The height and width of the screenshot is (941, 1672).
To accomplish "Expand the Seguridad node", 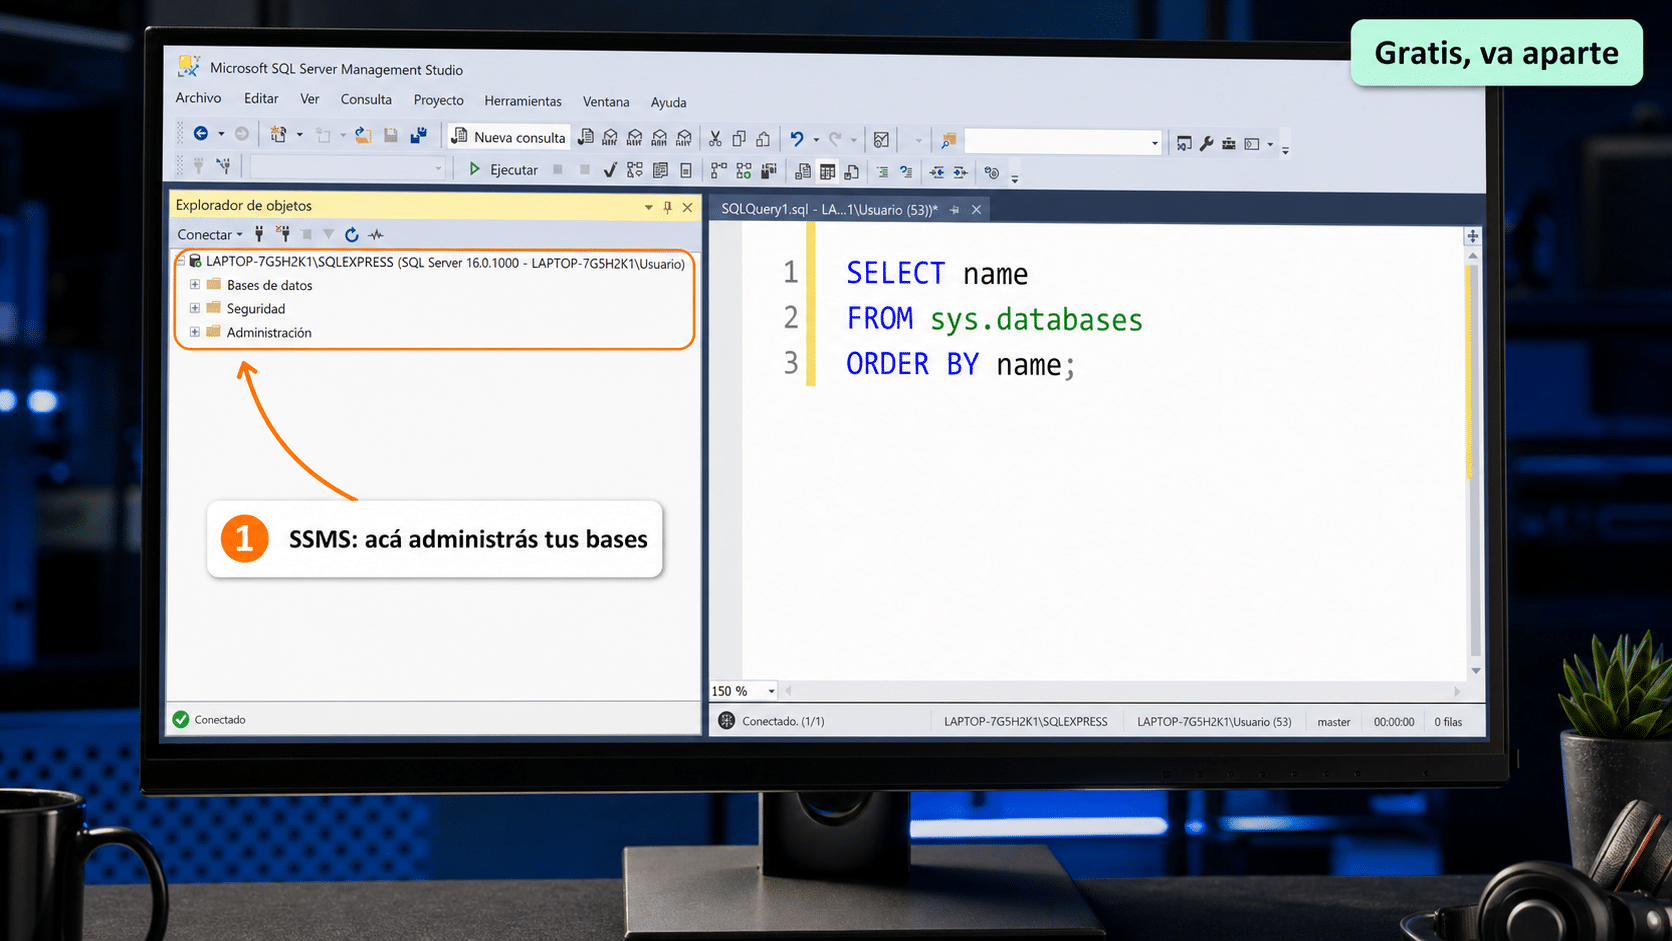I will 195,308.
